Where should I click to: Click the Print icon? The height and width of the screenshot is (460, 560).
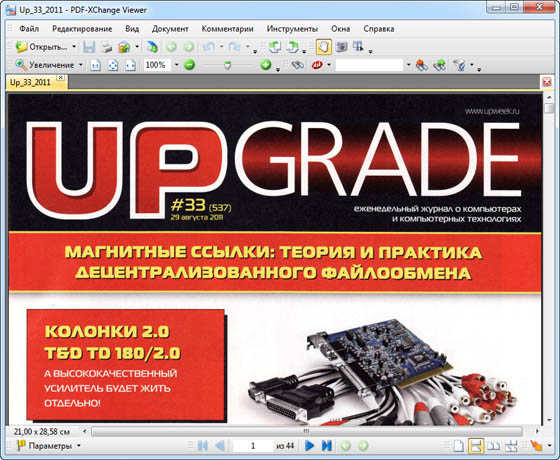[106, 47]
